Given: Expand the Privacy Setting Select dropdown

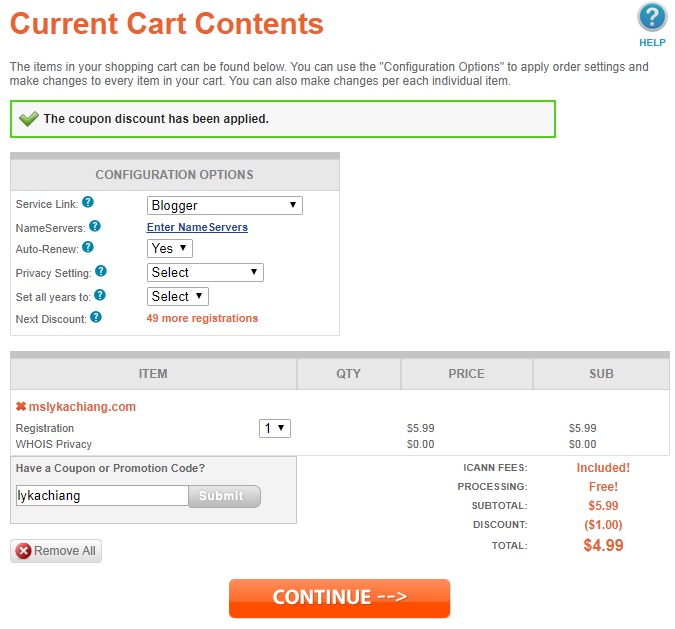Looking at the screenshot, I should pyautogui.click(x=205, y=272).
